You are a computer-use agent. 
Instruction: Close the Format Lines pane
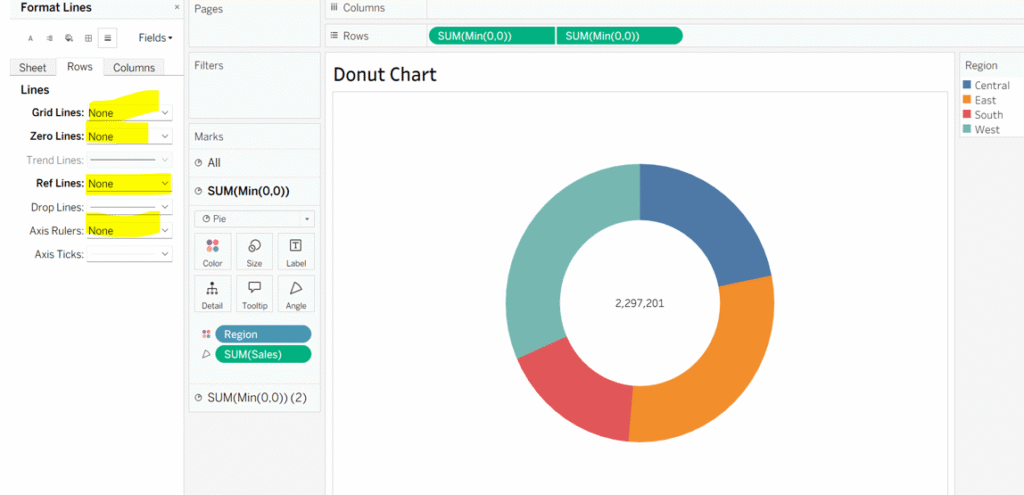click(x=177, y=7)
